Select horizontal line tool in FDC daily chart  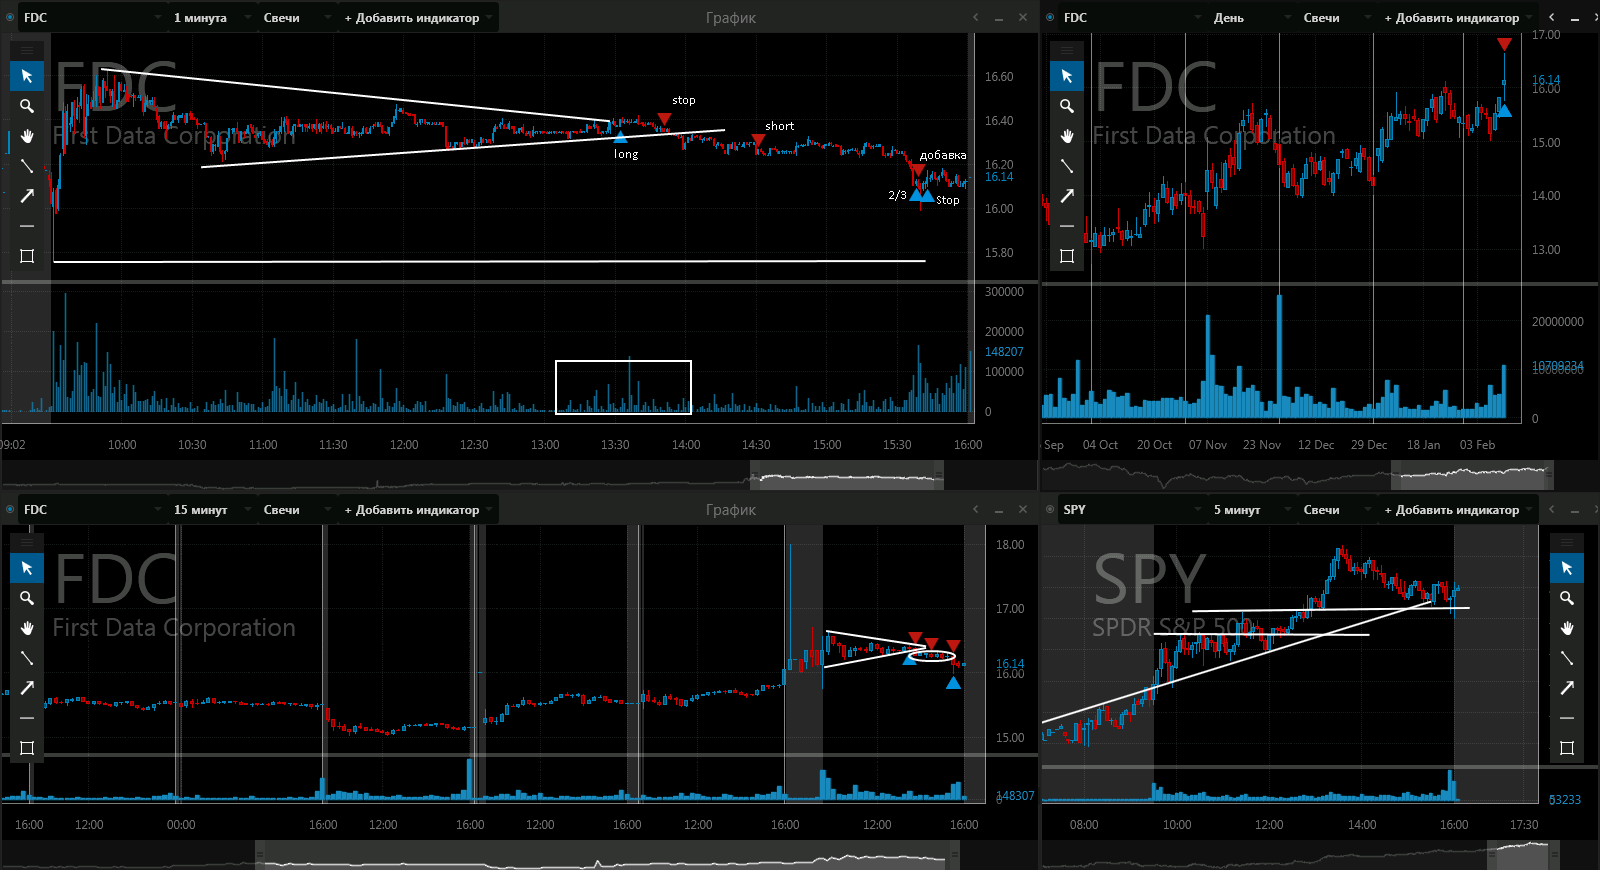(1067, 226)
